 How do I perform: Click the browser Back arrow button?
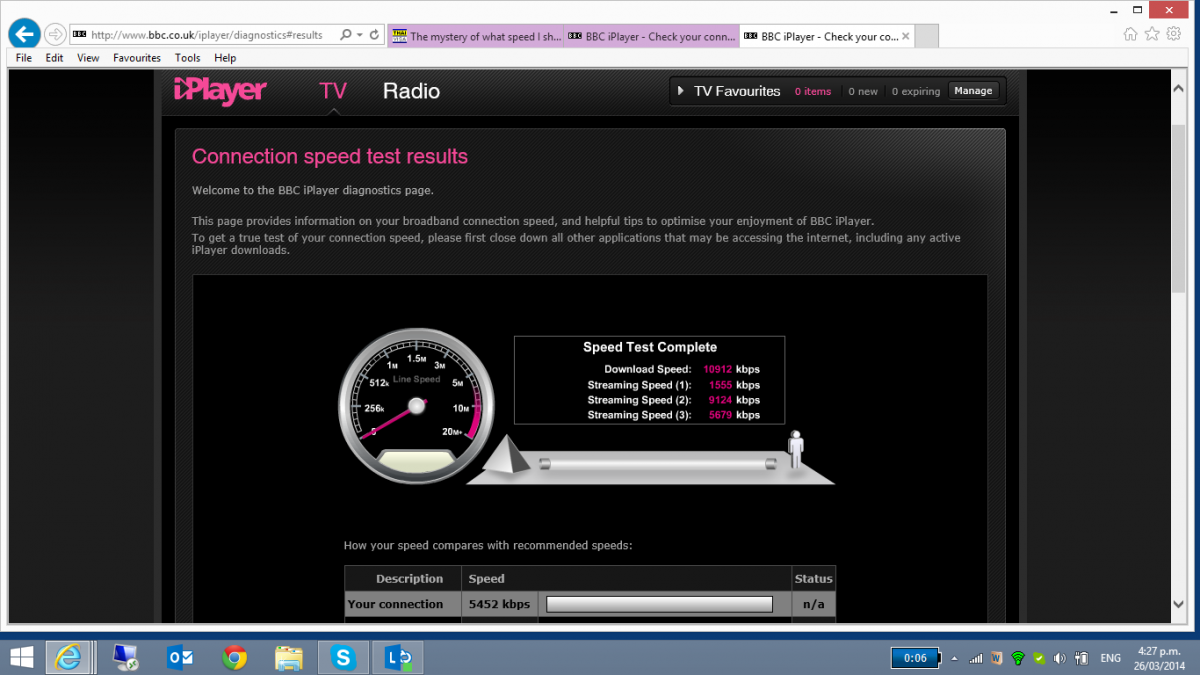pos(24,34)
